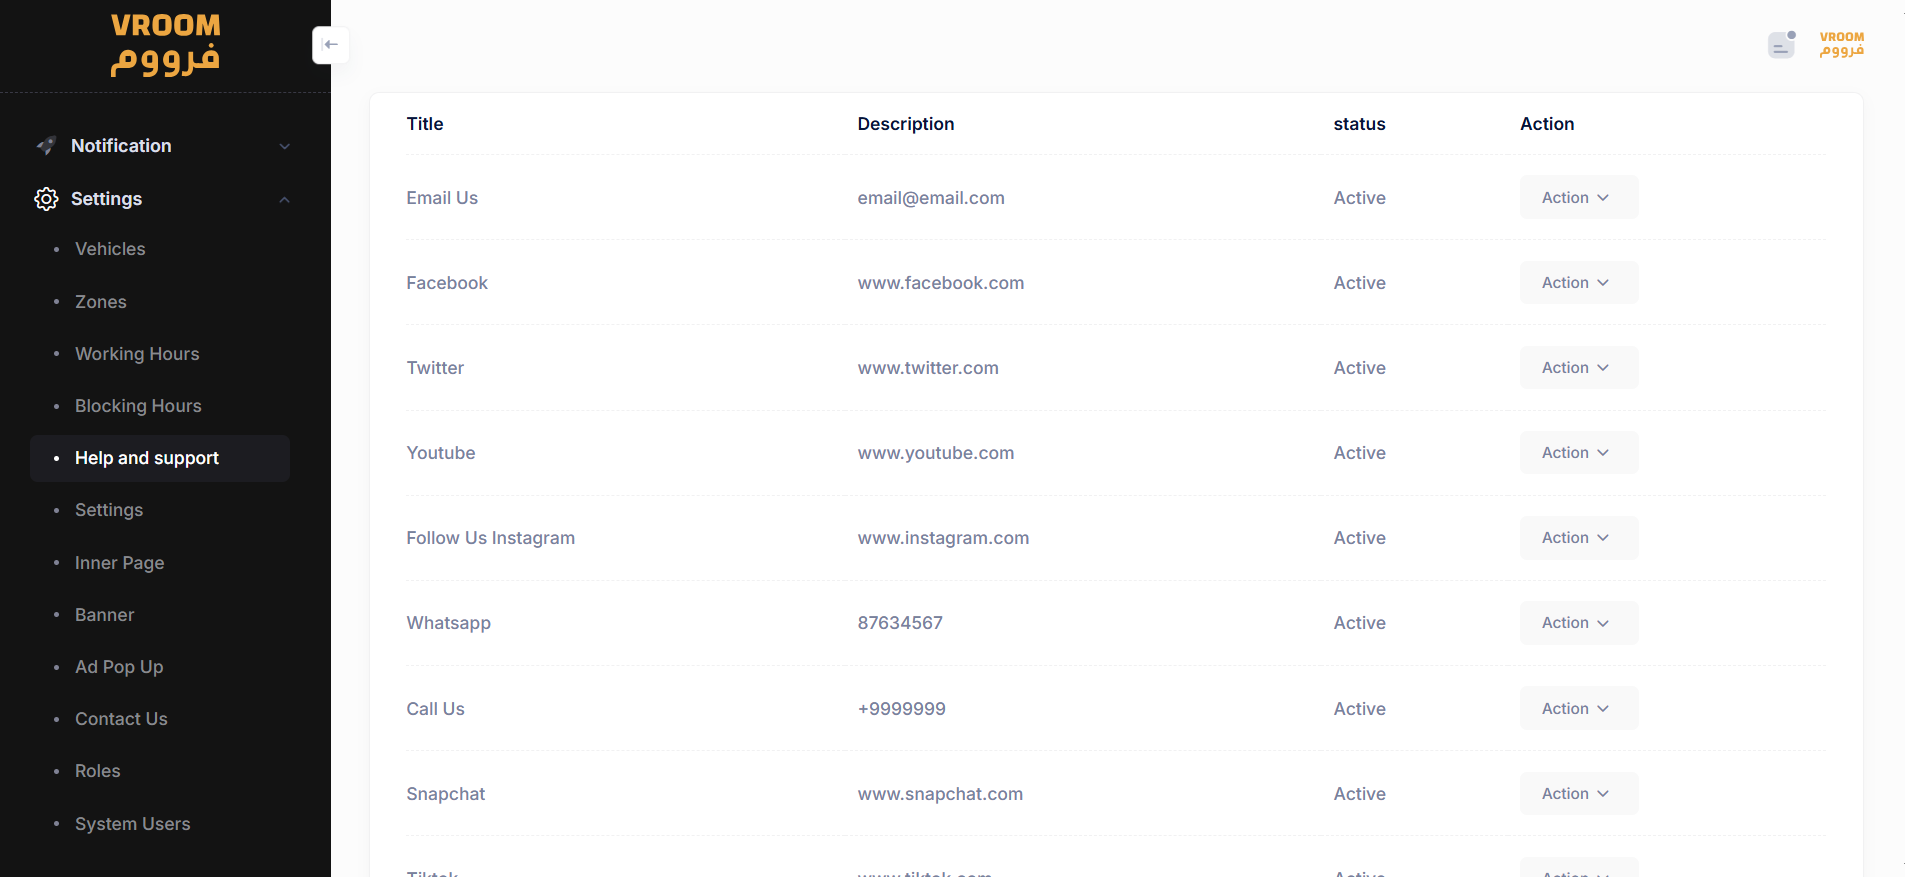1905x877 pixels.
Task: Click the Settings menu header label
Action: [x=106, y=199]
